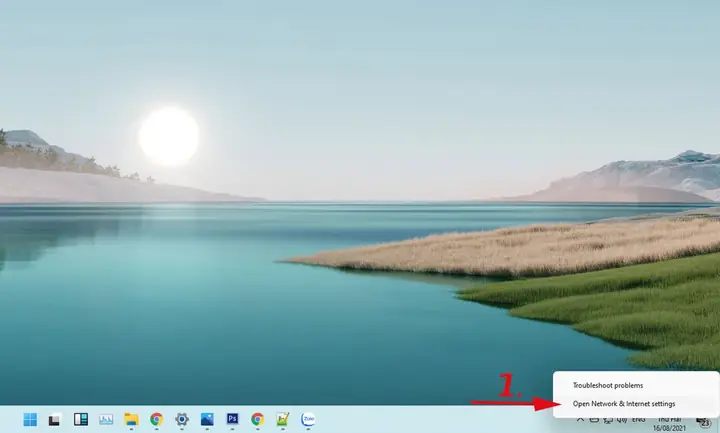Screen dimensions: 720x433
Task: Open Task View from the taskbar
Action: click(55, 420)
